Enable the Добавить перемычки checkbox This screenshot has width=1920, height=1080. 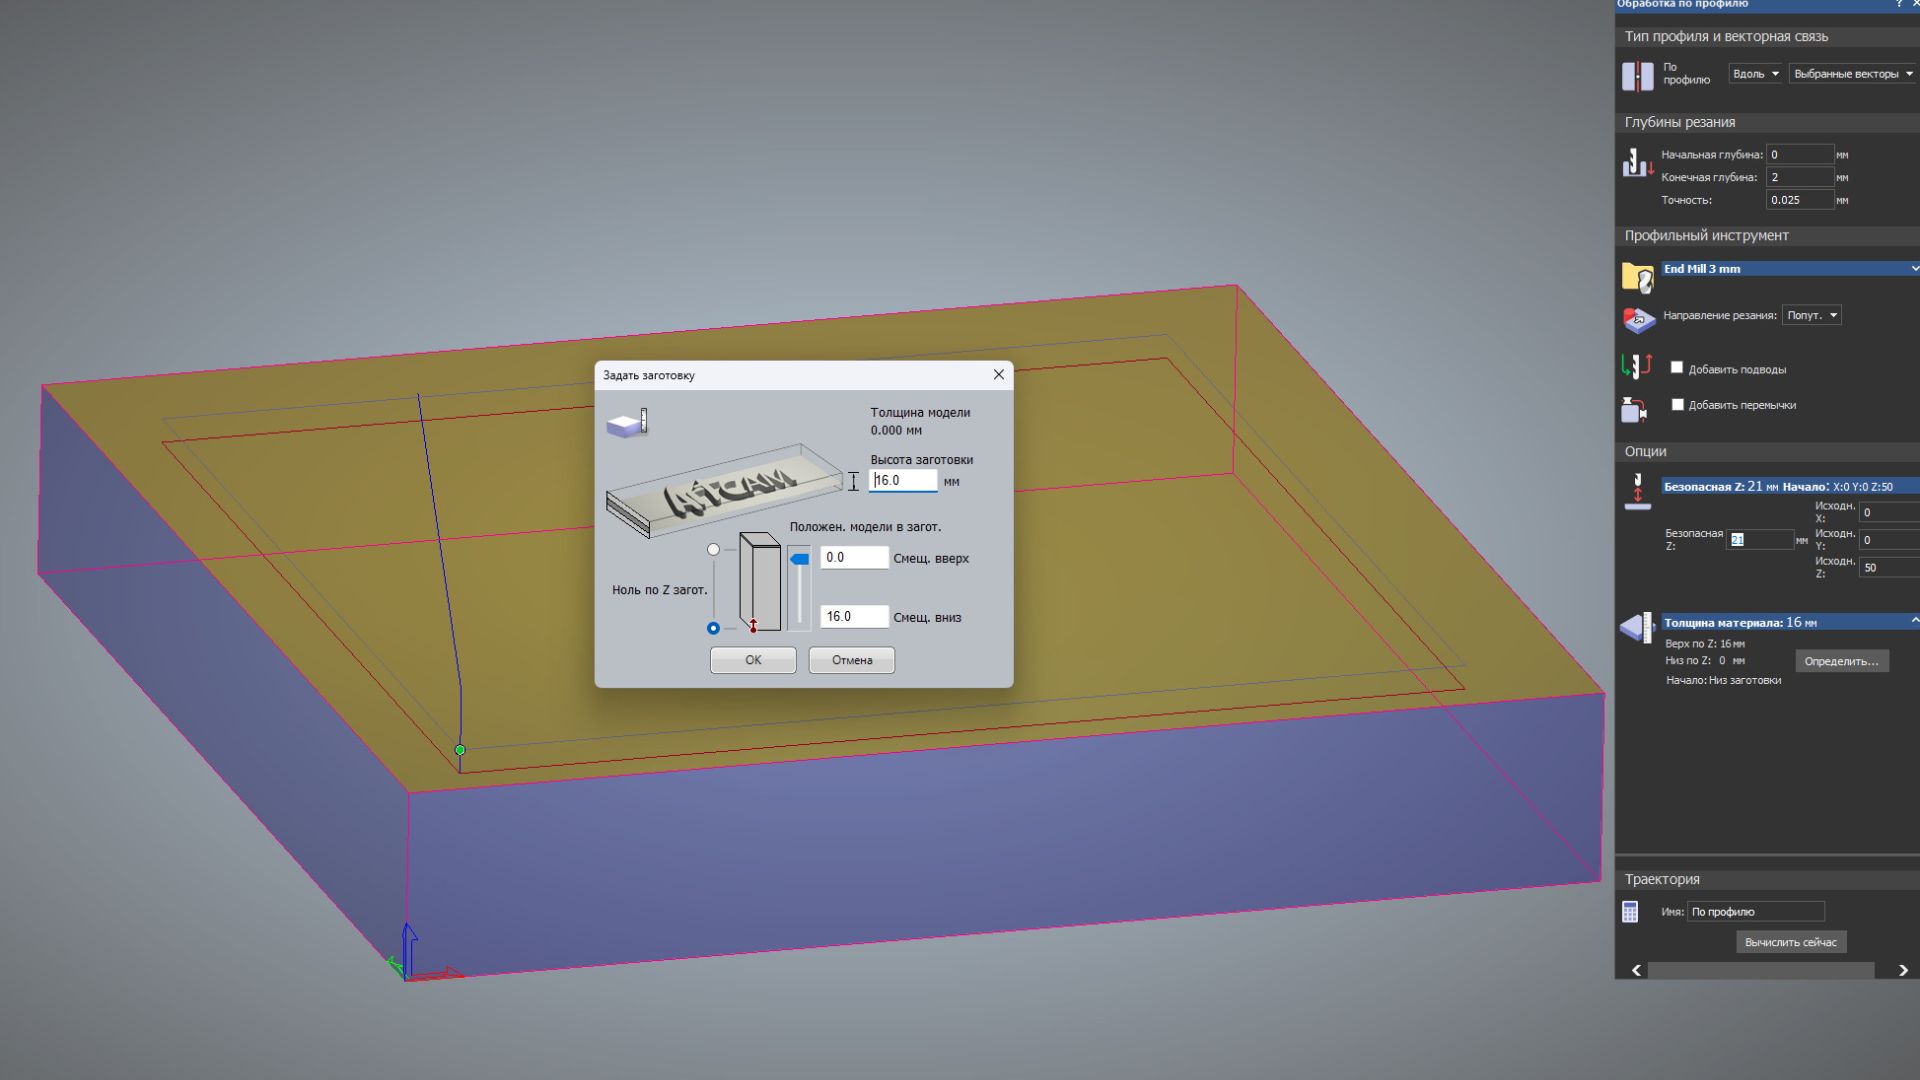tap(1677, 405)
